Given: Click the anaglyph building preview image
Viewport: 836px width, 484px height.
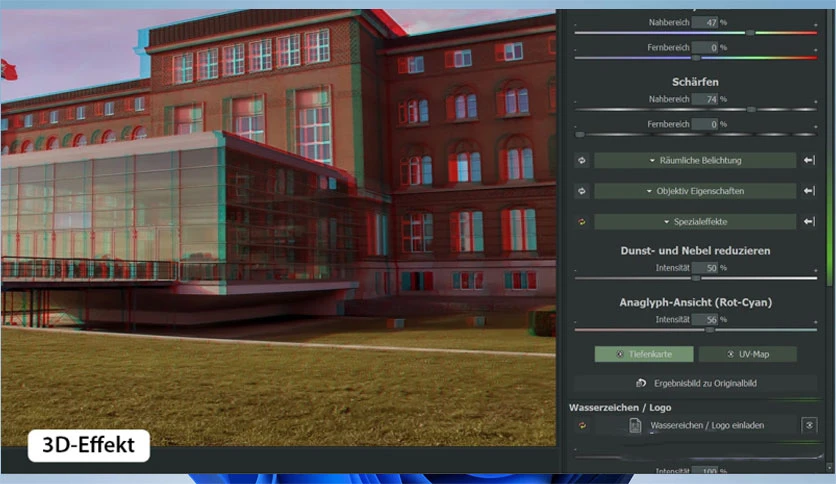Looking at the screenshot, I should [278, 228].
